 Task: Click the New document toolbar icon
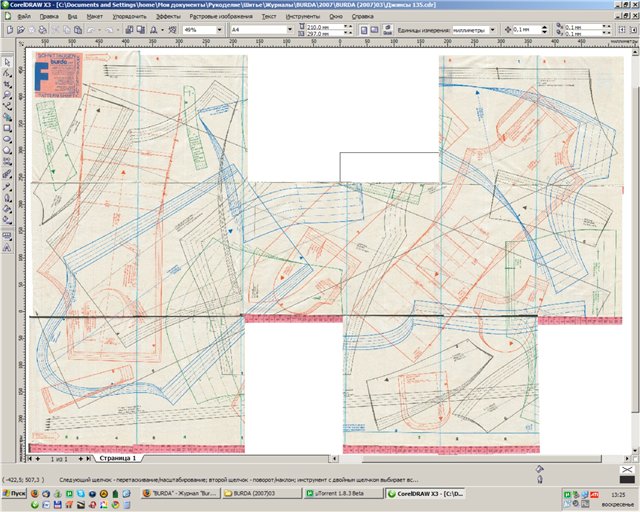[x=9, y=31]
